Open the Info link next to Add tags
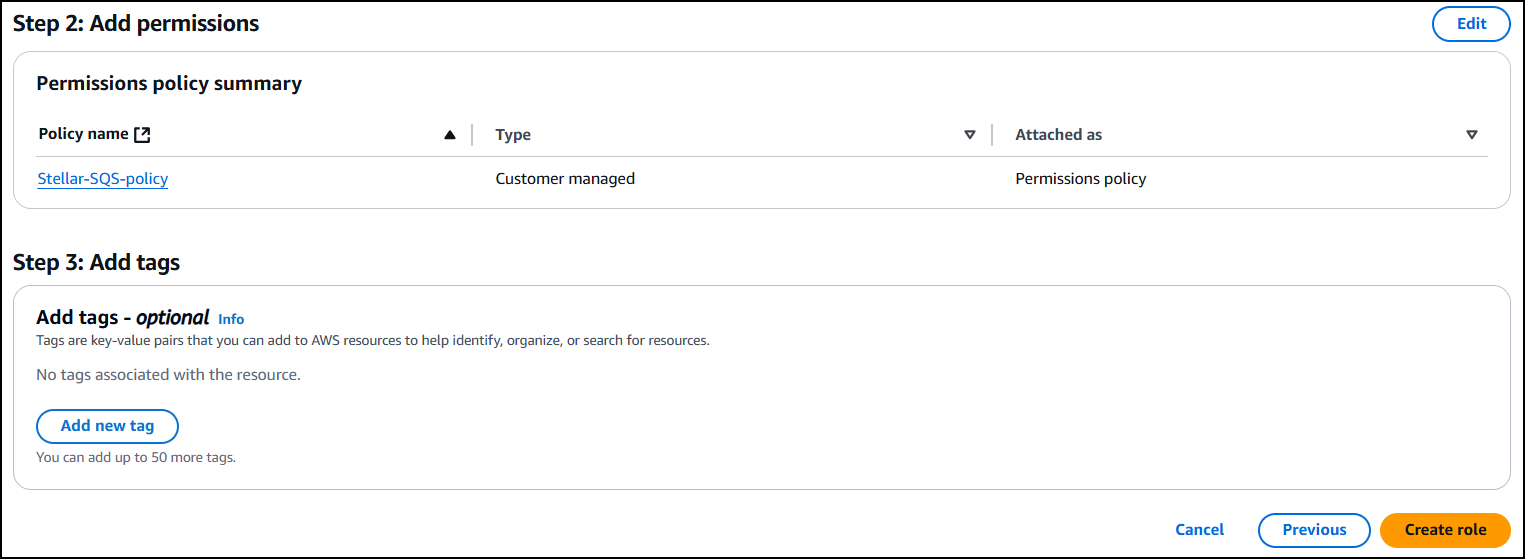This screenshot has height=559, width=1525. pos(231,319)
